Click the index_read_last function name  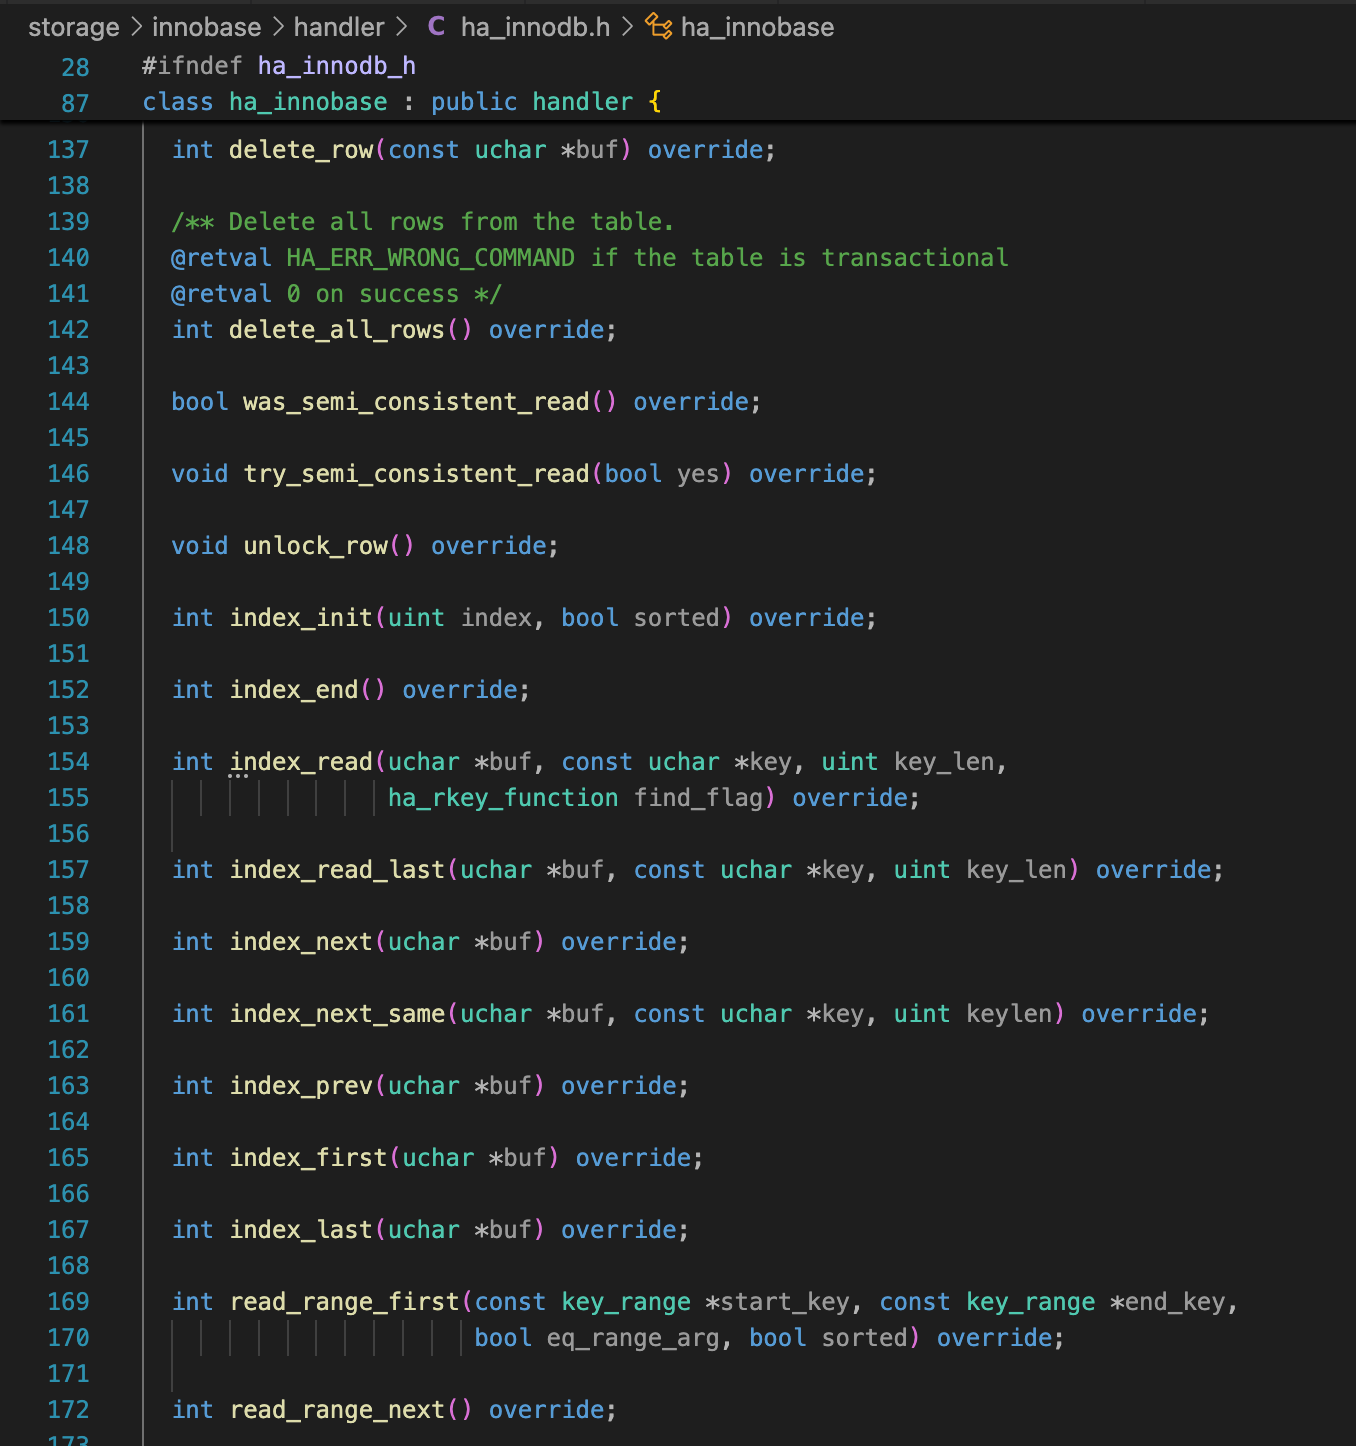coord(337,870)
